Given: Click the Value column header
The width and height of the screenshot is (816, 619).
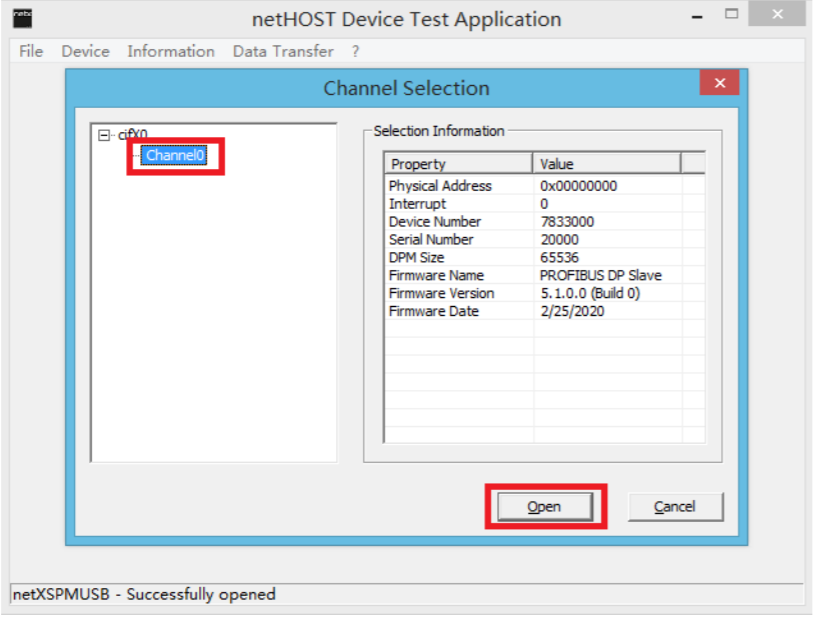Looking at the screenshot, I should pyautogui.click(x=608, y=164).
